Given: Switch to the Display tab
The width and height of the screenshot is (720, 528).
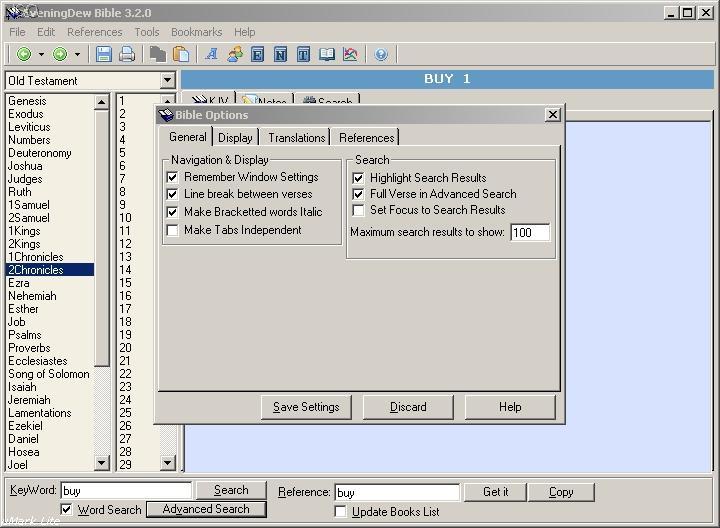Looking at the screenshot, I should pyautogui.click(x=235, y=138).
